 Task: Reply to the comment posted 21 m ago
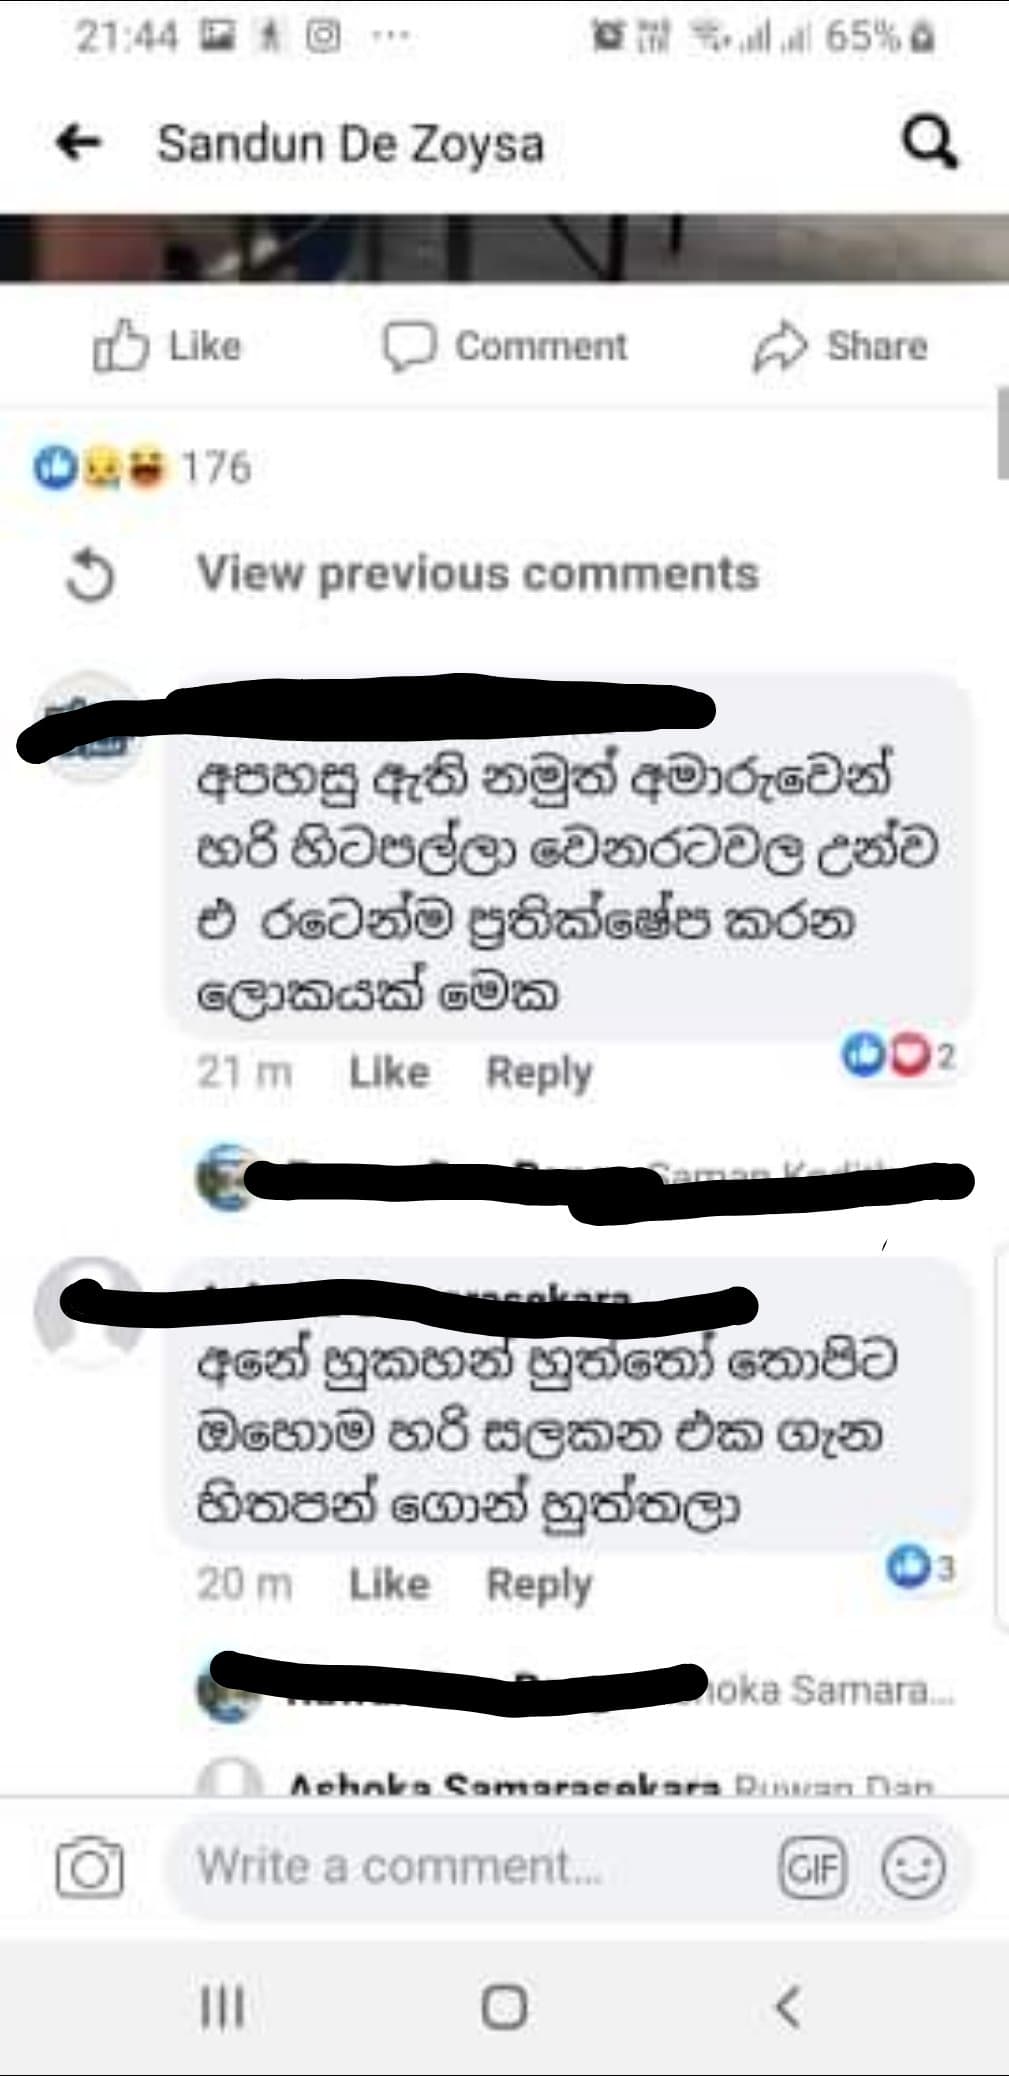[x=539, y=1072]
